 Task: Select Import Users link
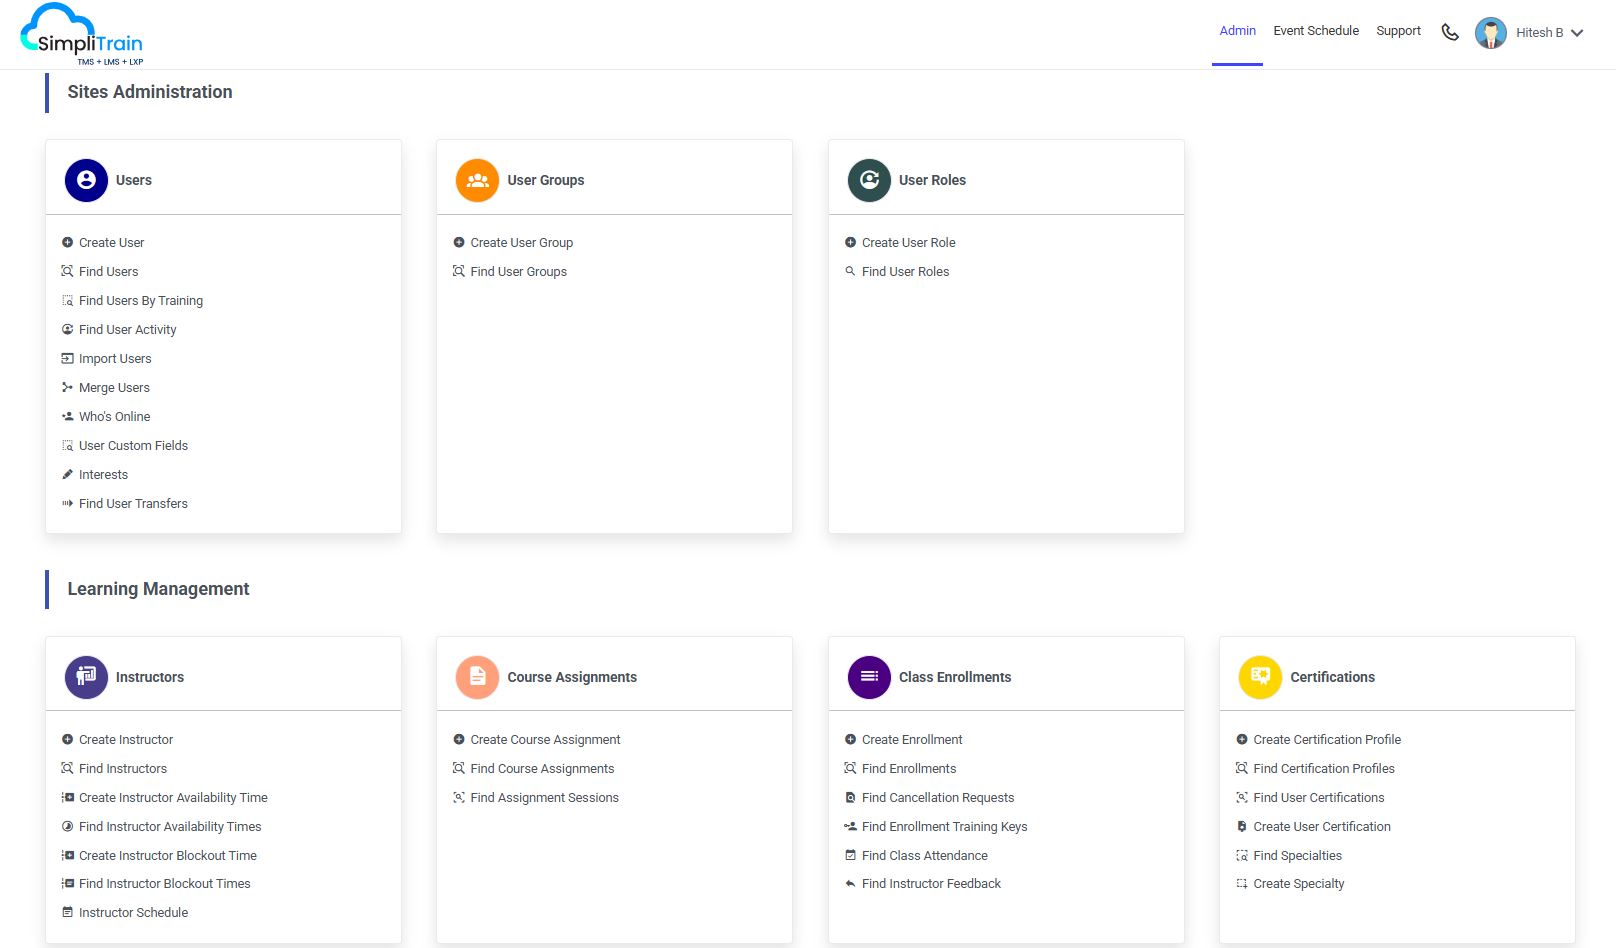(115, 359)
